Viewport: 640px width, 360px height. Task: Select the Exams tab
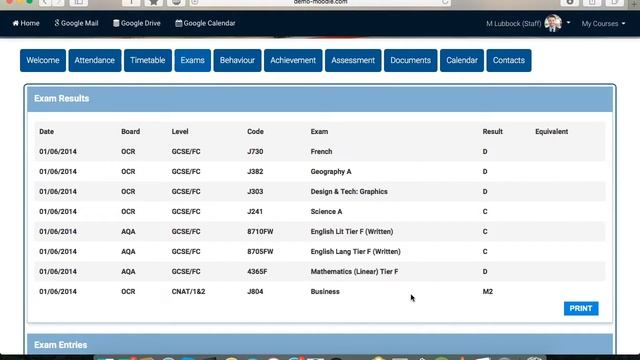coord(193,60)
